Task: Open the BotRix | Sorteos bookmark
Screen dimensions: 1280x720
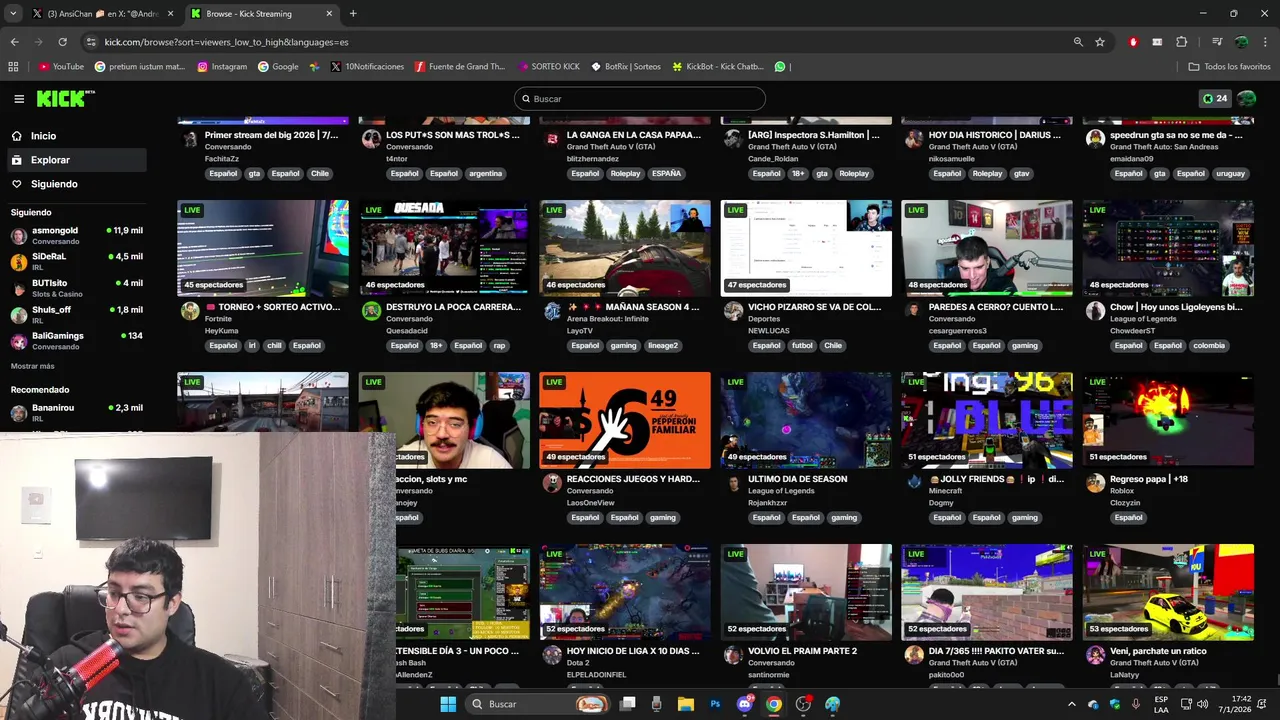Action: tap(626, 67)
